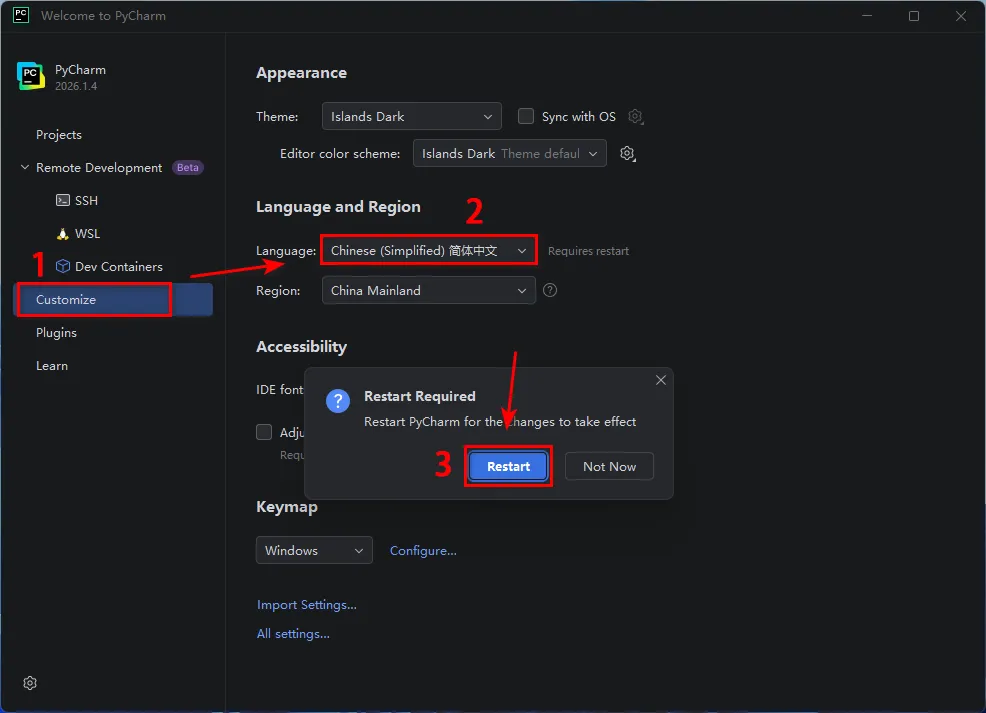Open the Editor color scheme dropdown
The image size is (986, 713).
coord(510,153)
